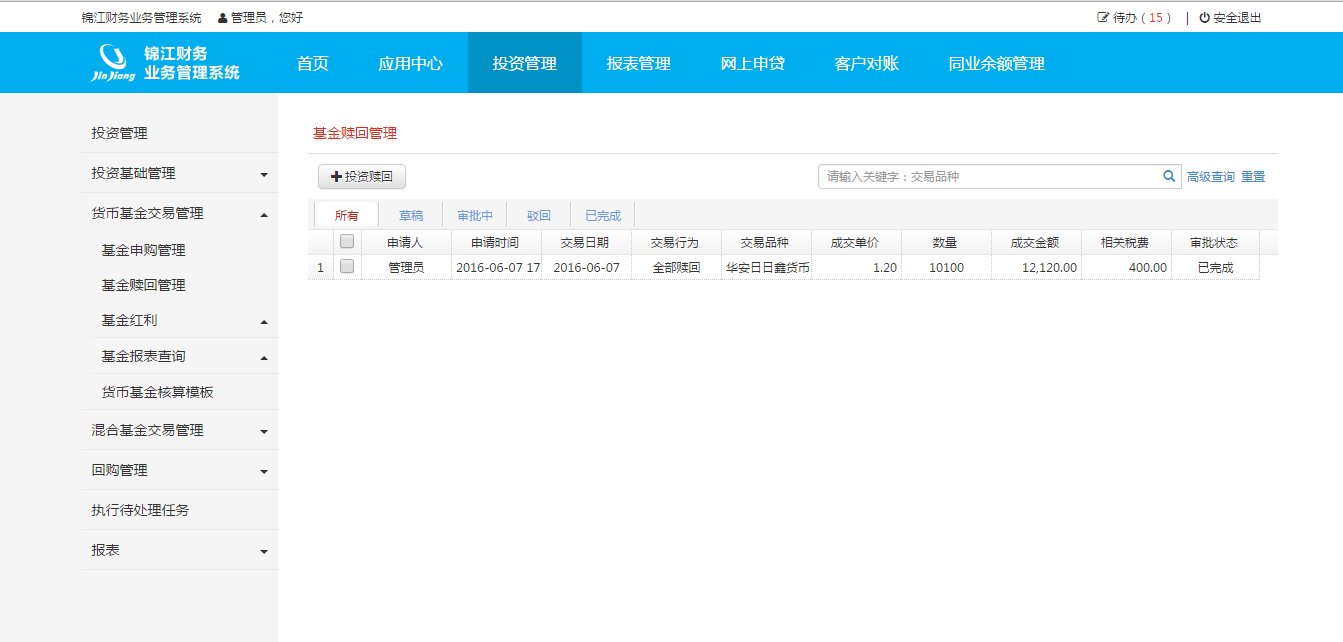The width and height of the screenshot is (1343, 642).
Task: Click the 重置 reset link
Action: click(1253, 177)
